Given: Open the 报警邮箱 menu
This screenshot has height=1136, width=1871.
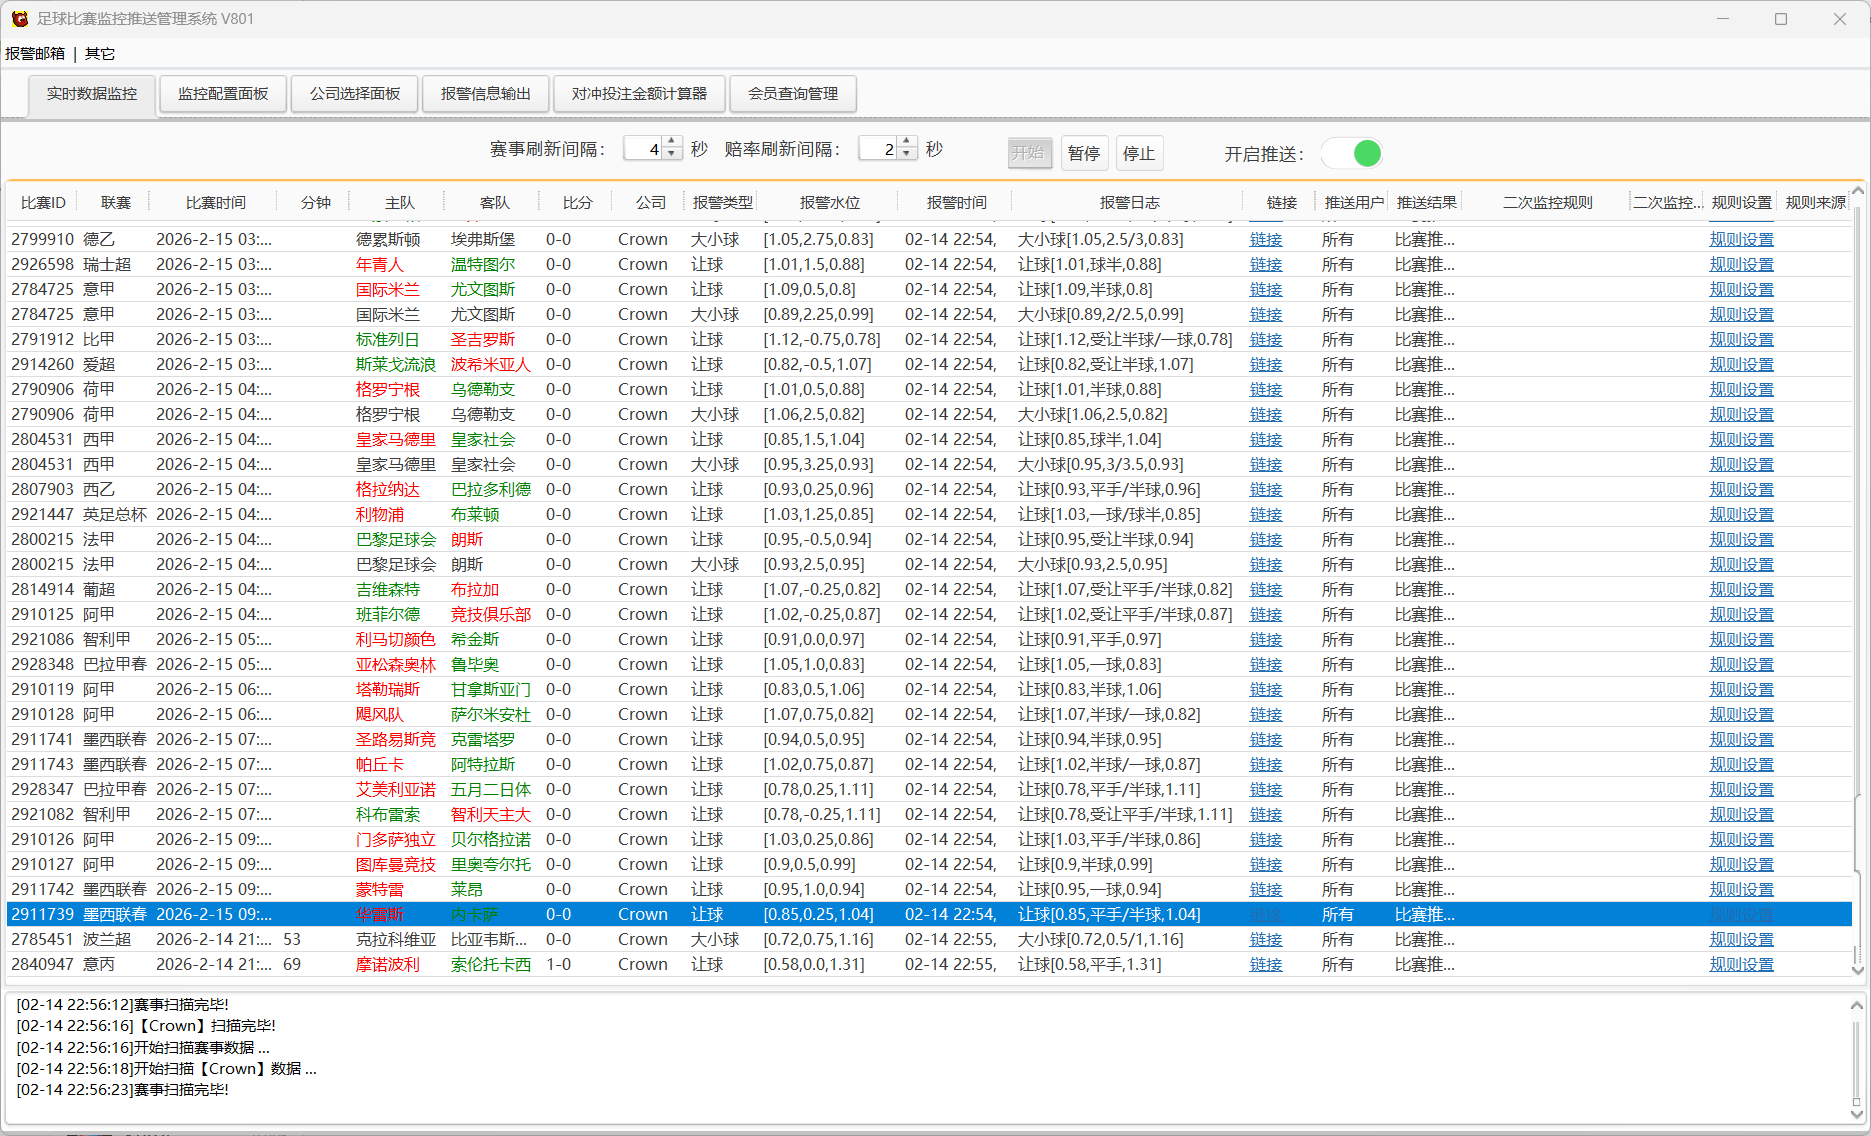Looking at the screenshot, I should [35, 54].
